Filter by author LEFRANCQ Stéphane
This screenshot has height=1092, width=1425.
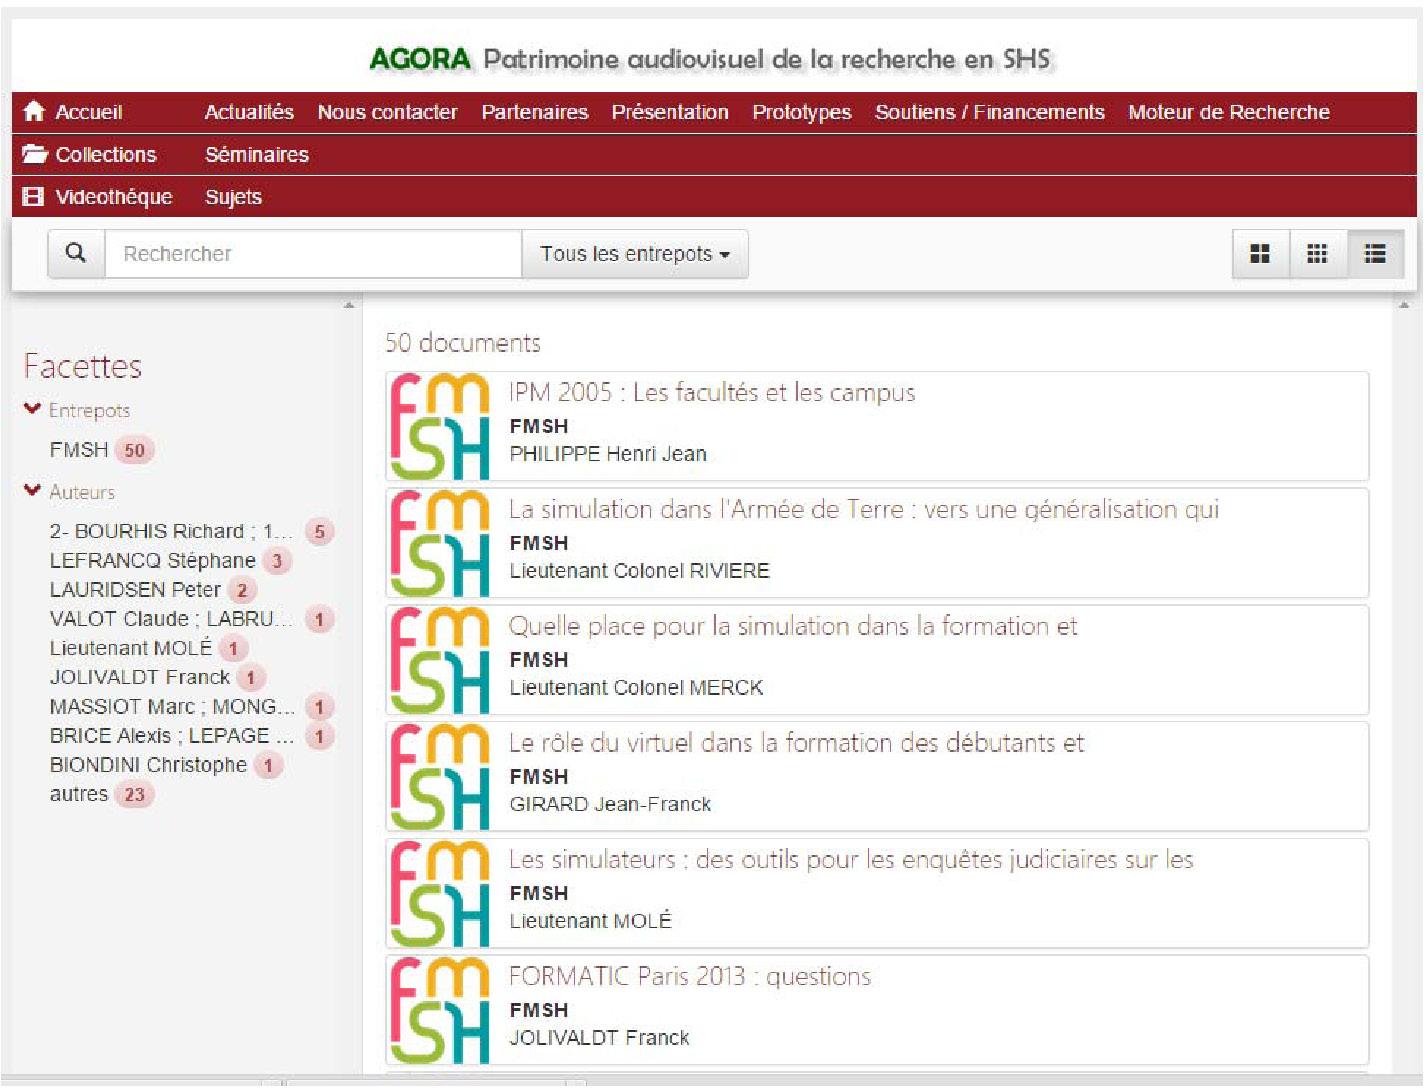coord(153,560)
